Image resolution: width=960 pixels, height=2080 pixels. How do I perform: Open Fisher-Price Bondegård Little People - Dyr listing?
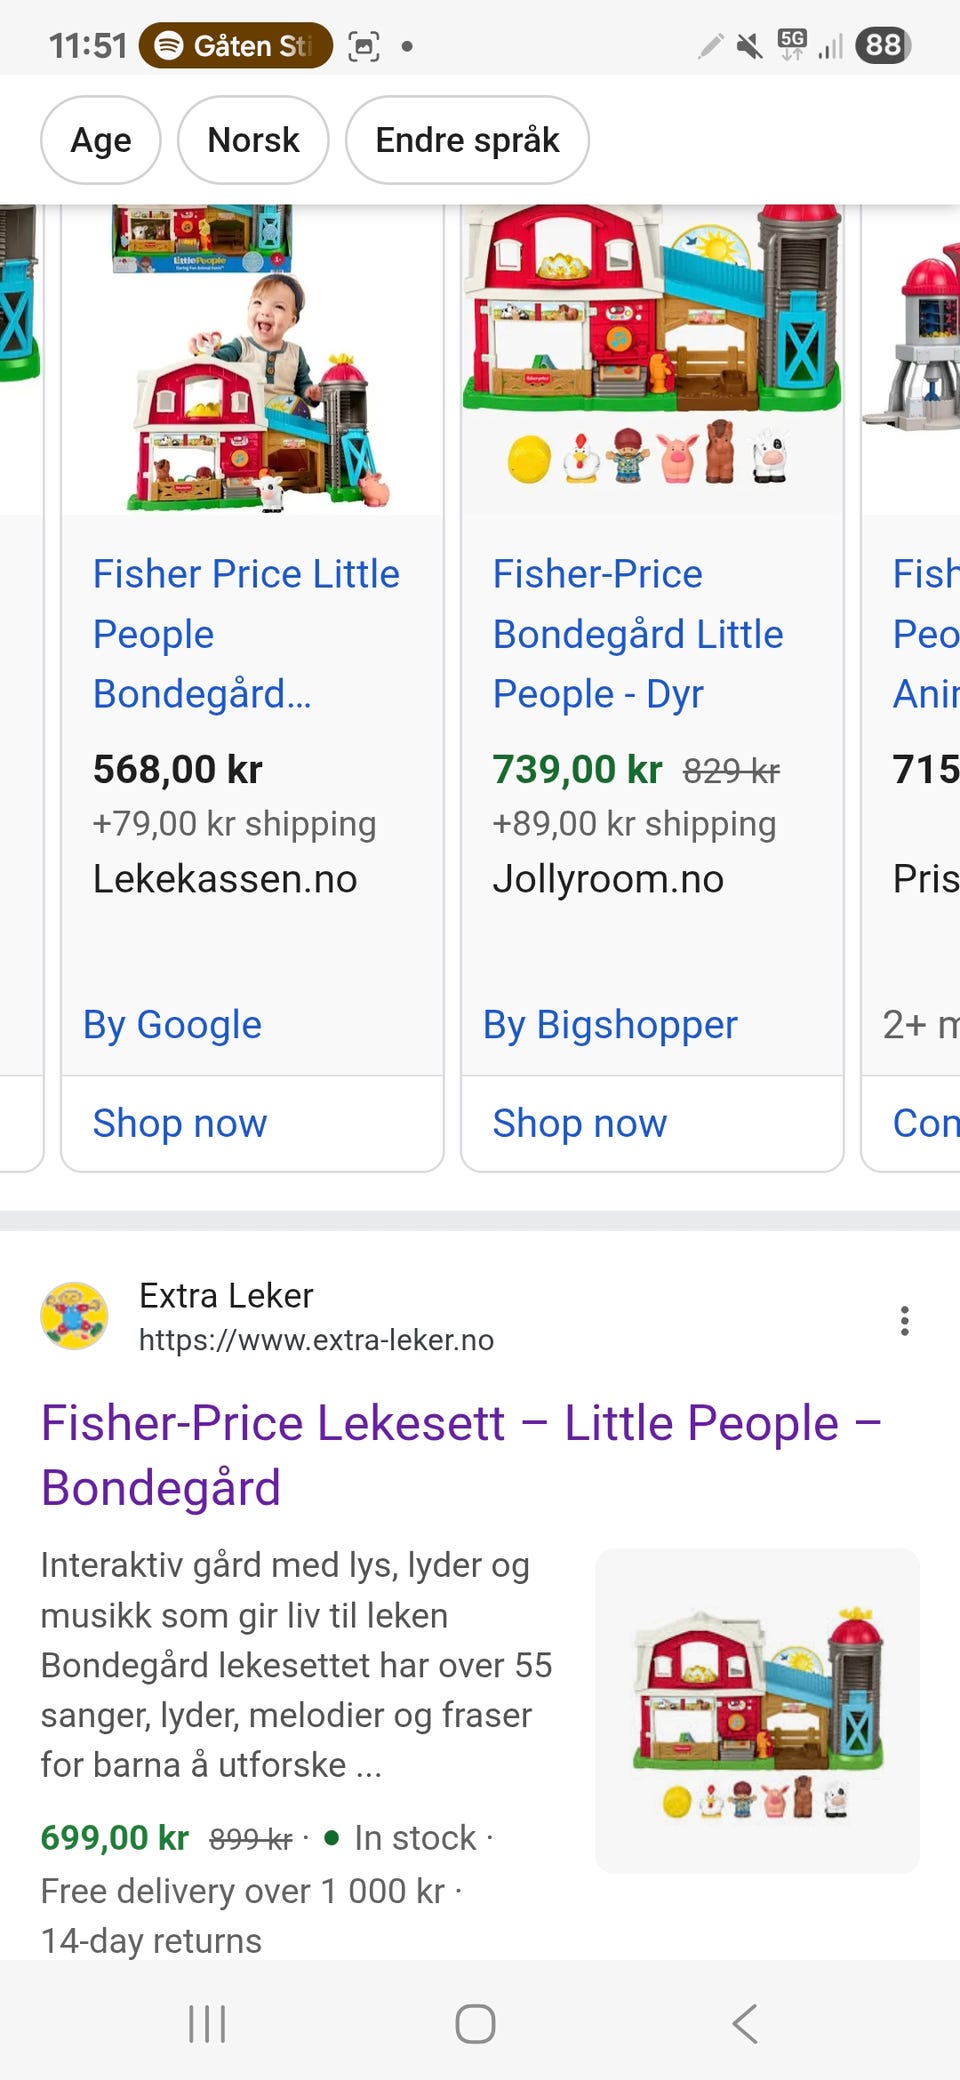(638, 633)
